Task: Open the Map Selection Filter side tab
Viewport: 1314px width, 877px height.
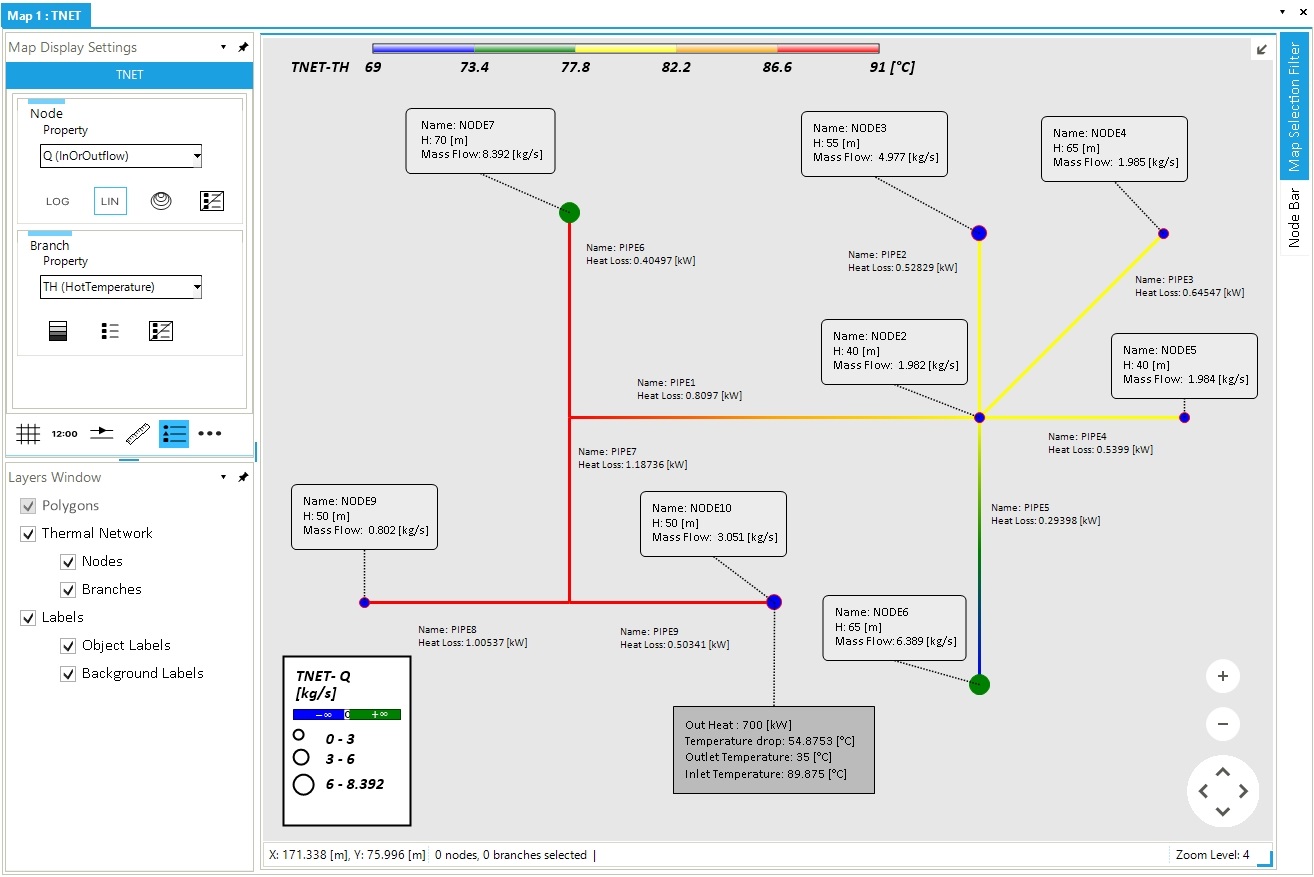Action: click(1294, 106)
